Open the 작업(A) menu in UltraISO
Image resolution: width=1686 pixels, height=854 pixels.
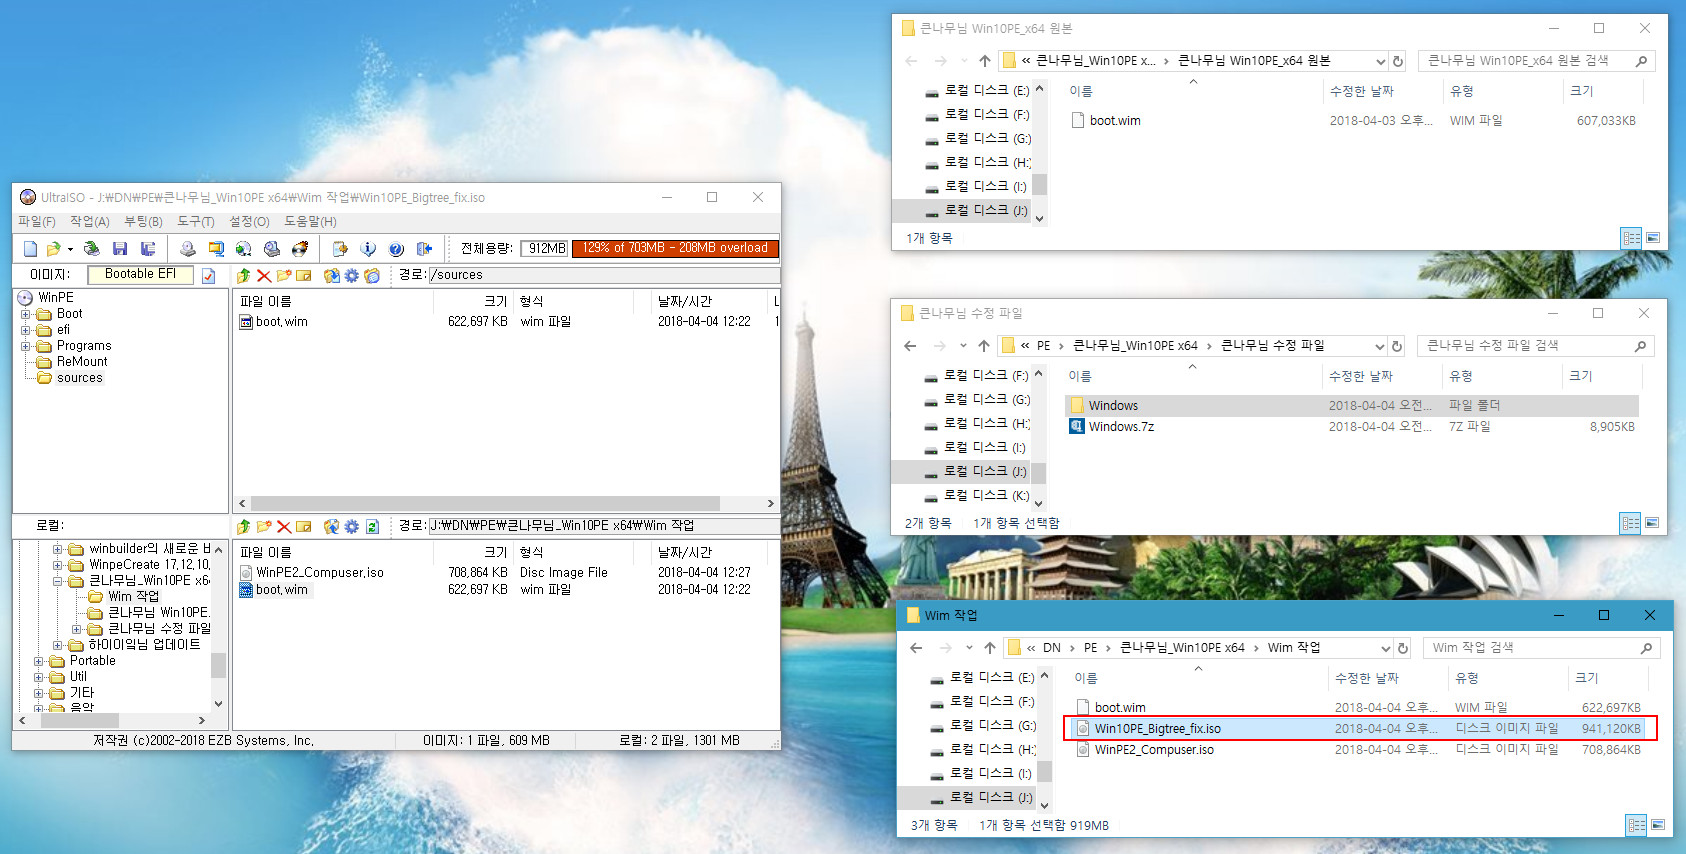point(90,222)
